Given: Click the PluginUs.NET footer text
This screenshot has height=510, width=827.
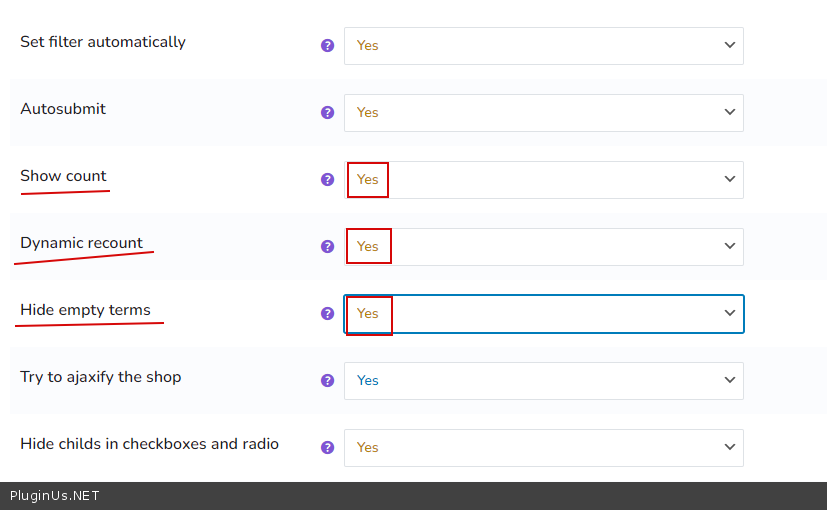Looking at the screenshot, I should pyautogui.click(x=55, y=496).
